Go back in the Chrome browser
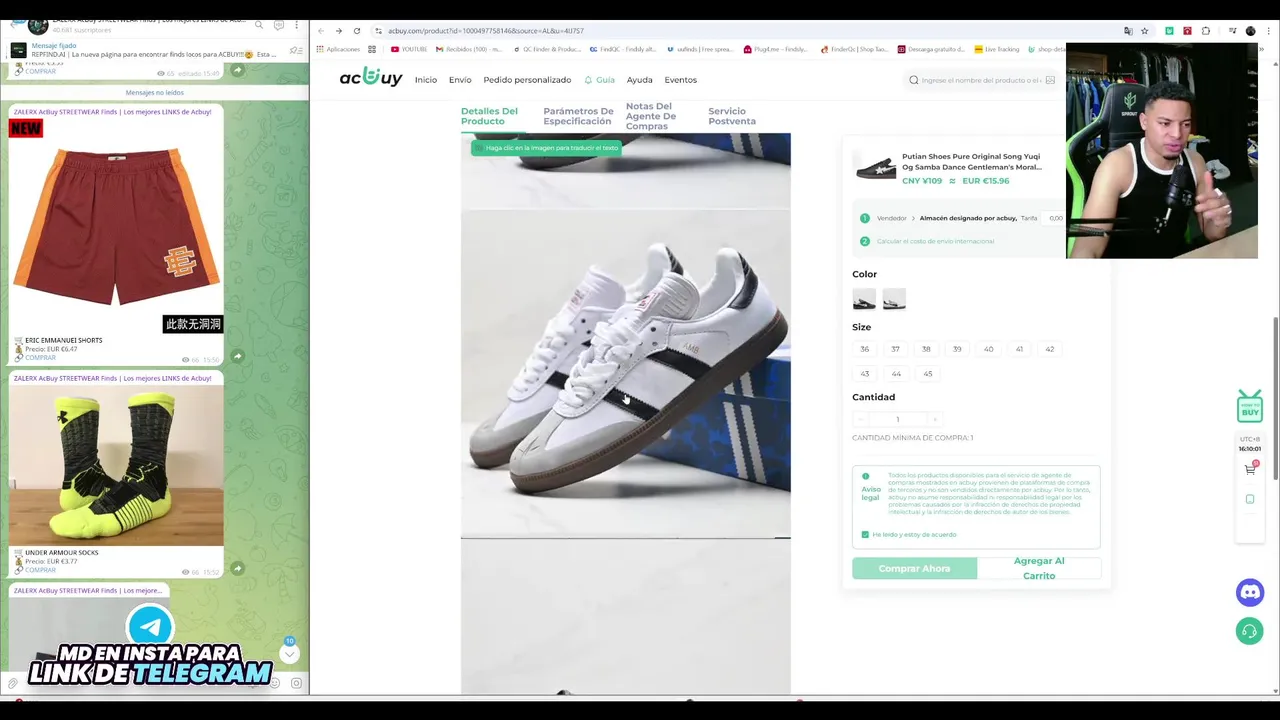Image resolution: width=1280 pixels, height=720 pixels. point(321,31)
